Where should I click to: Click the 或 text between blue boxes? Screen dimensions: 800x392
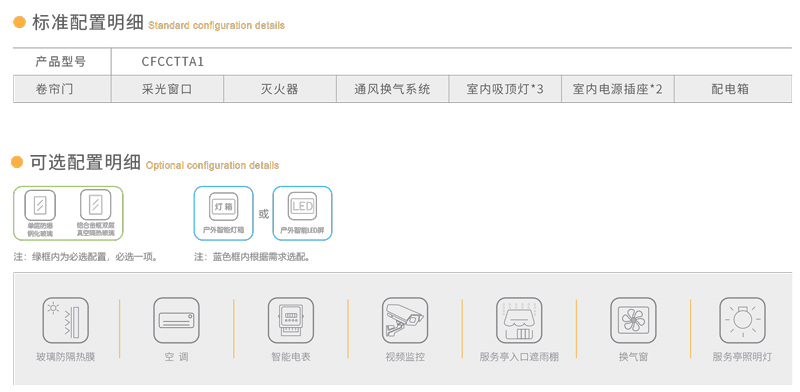(263, 214)
